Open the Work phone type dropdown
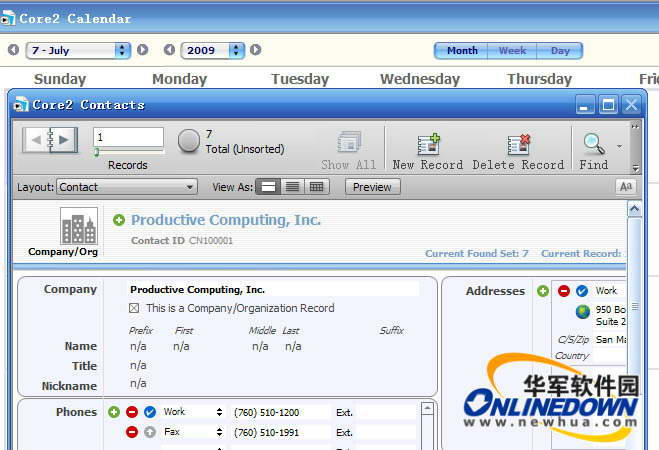Image resolution: width=659 pixels, height=450 pixels. pyautogui.click(x=219, y=412)
